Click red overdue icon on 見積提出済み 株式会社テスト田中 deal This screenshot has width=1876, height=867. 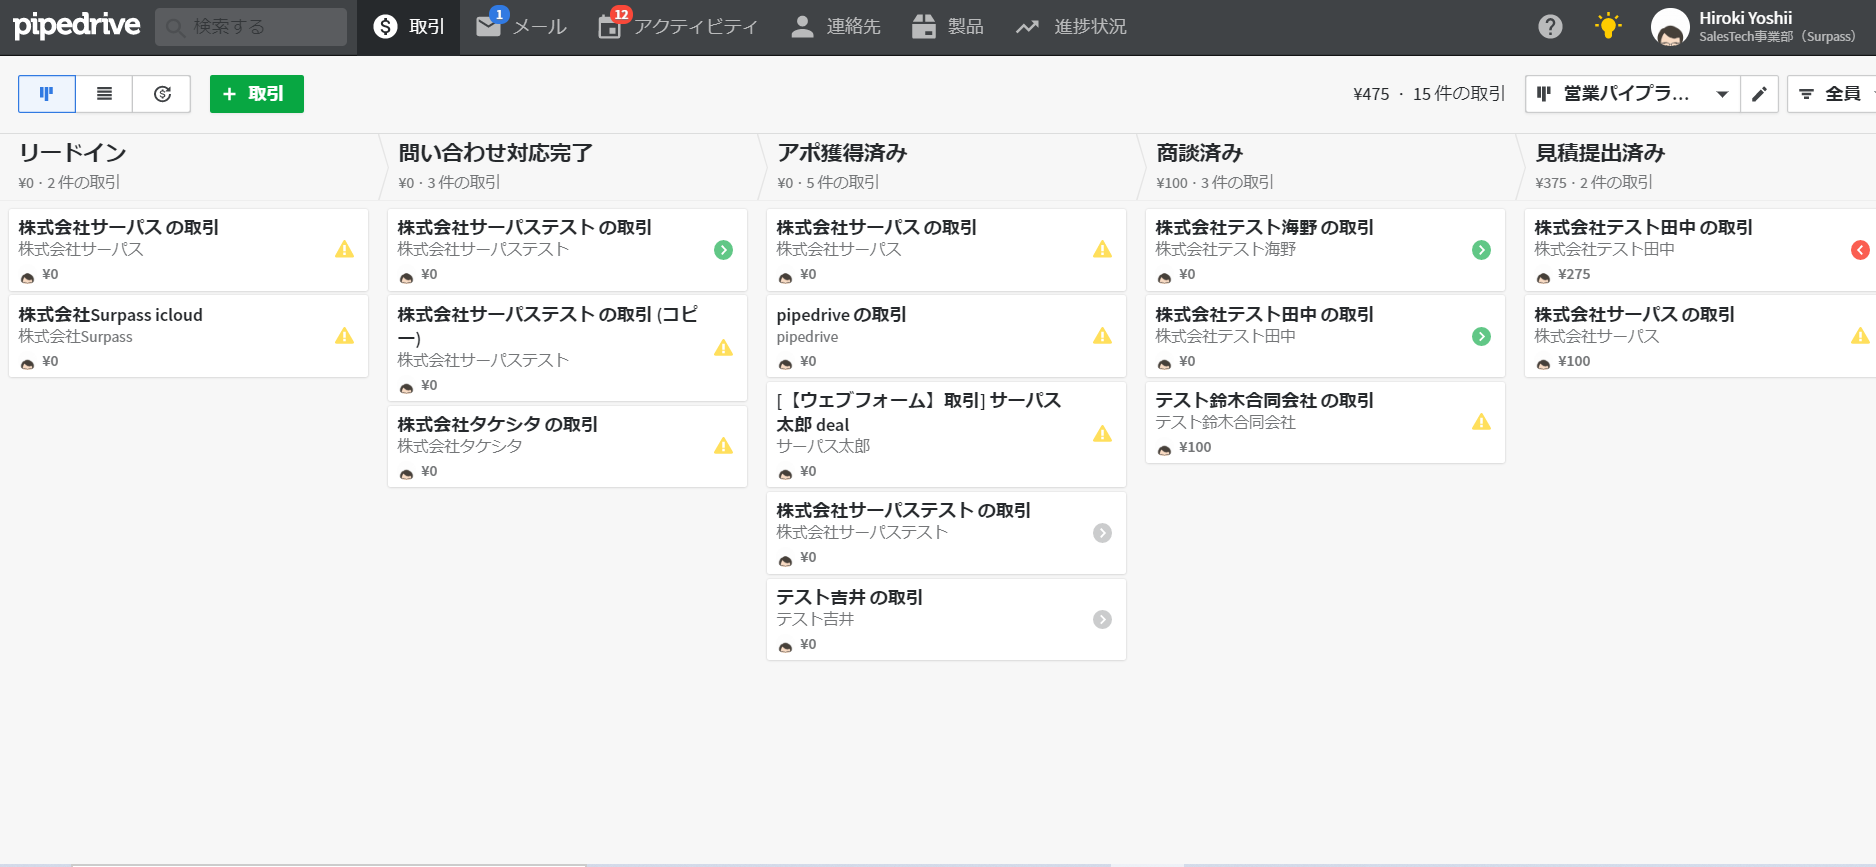pyautogui.click(x=1860, y=250)
